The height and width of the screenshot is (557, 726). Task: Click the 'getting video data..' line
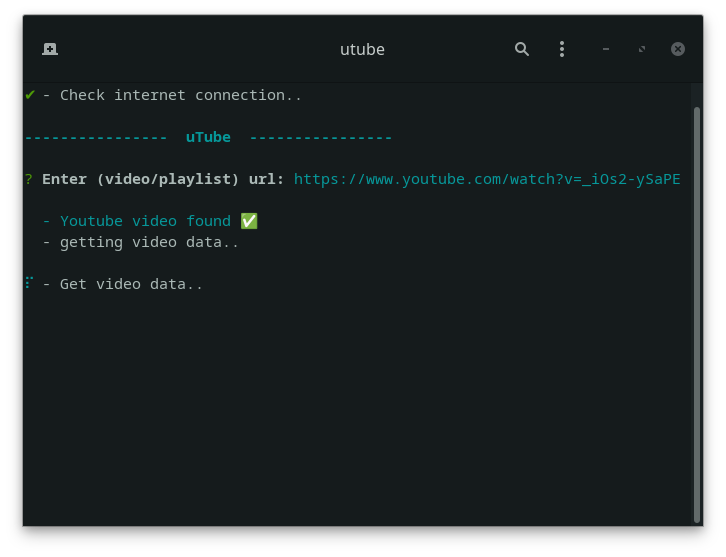[149, 243]
